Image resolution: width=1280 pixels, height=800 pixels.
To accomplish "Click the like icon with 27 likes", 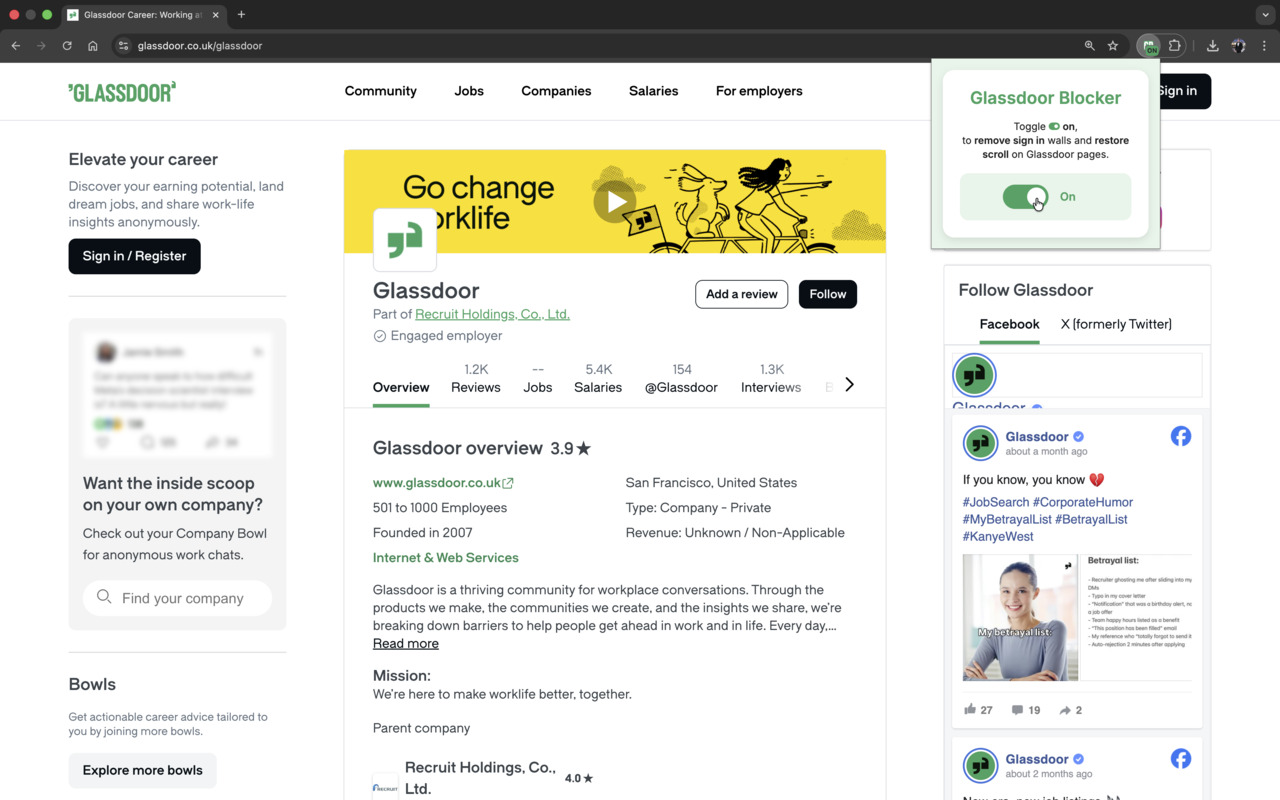I will [970, 709].
